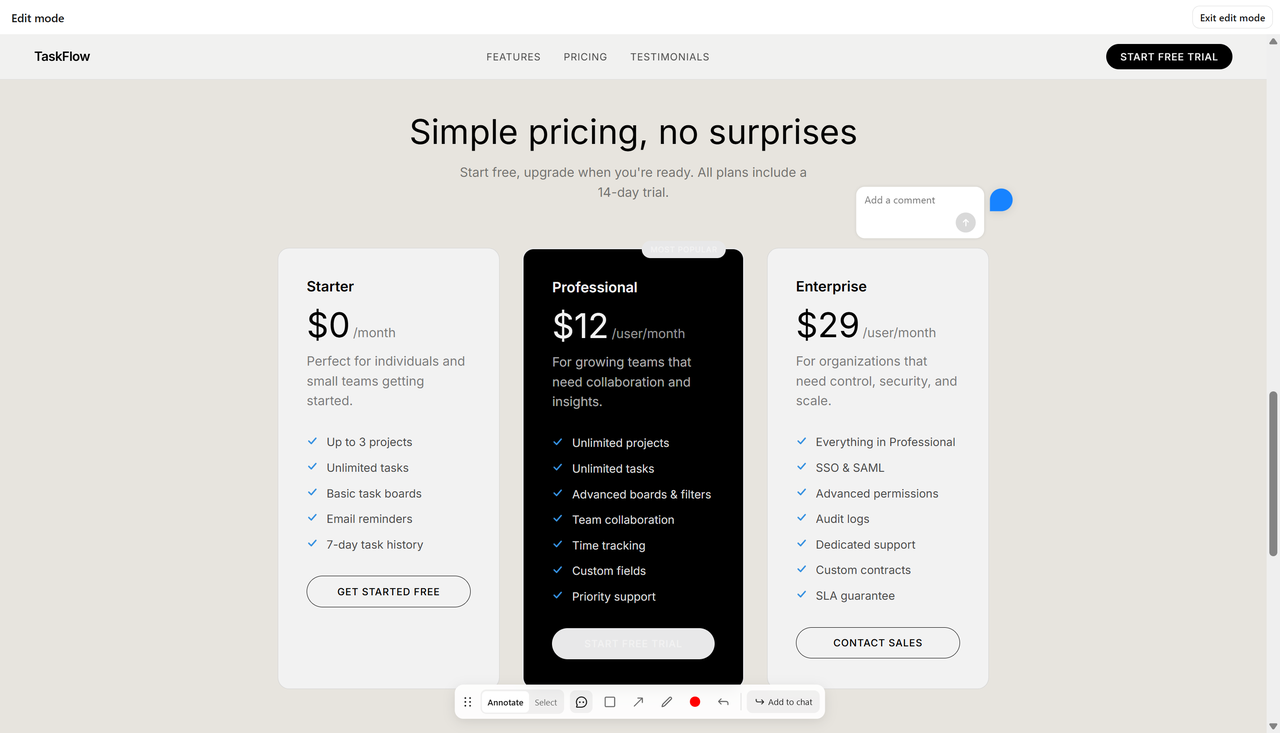
Task: Jump to Testimonials section link
Action: pyautogui.click(x=670, y=57)
